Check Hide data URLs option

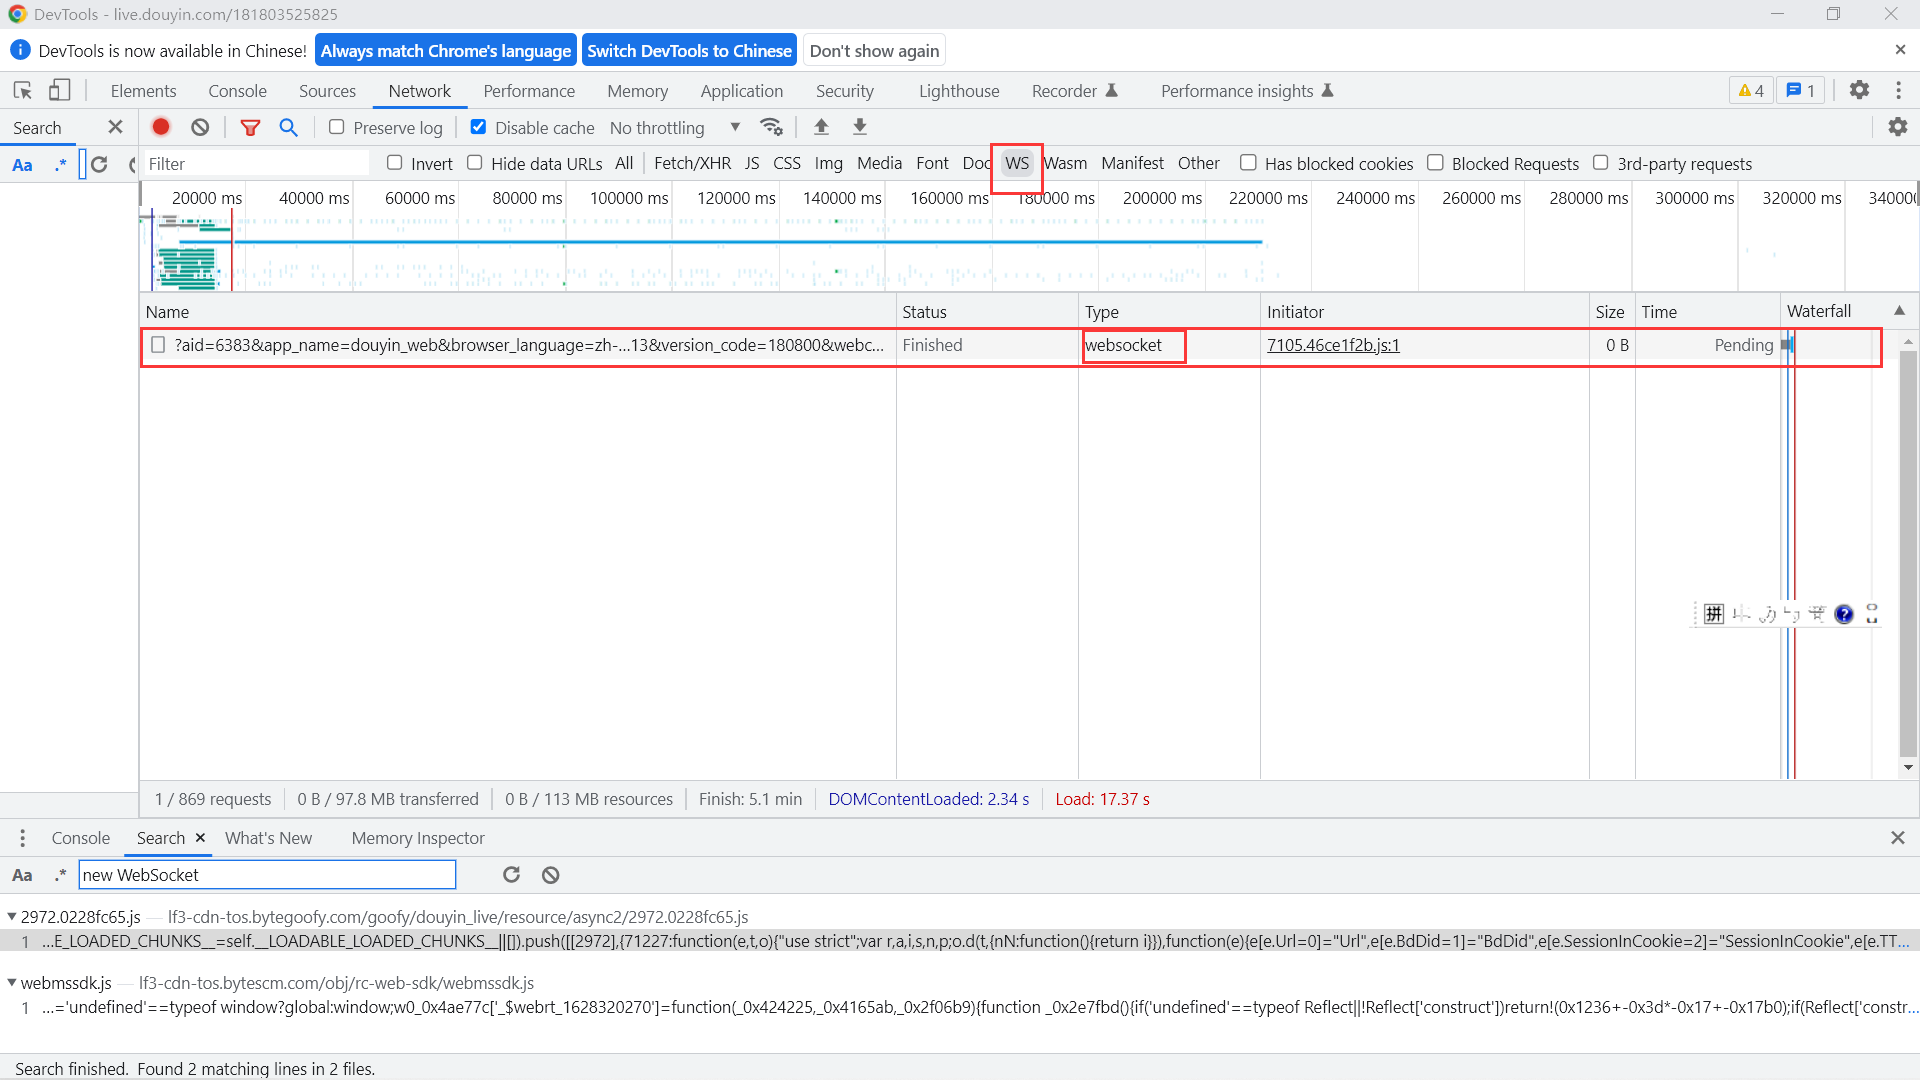click(475, 163)
